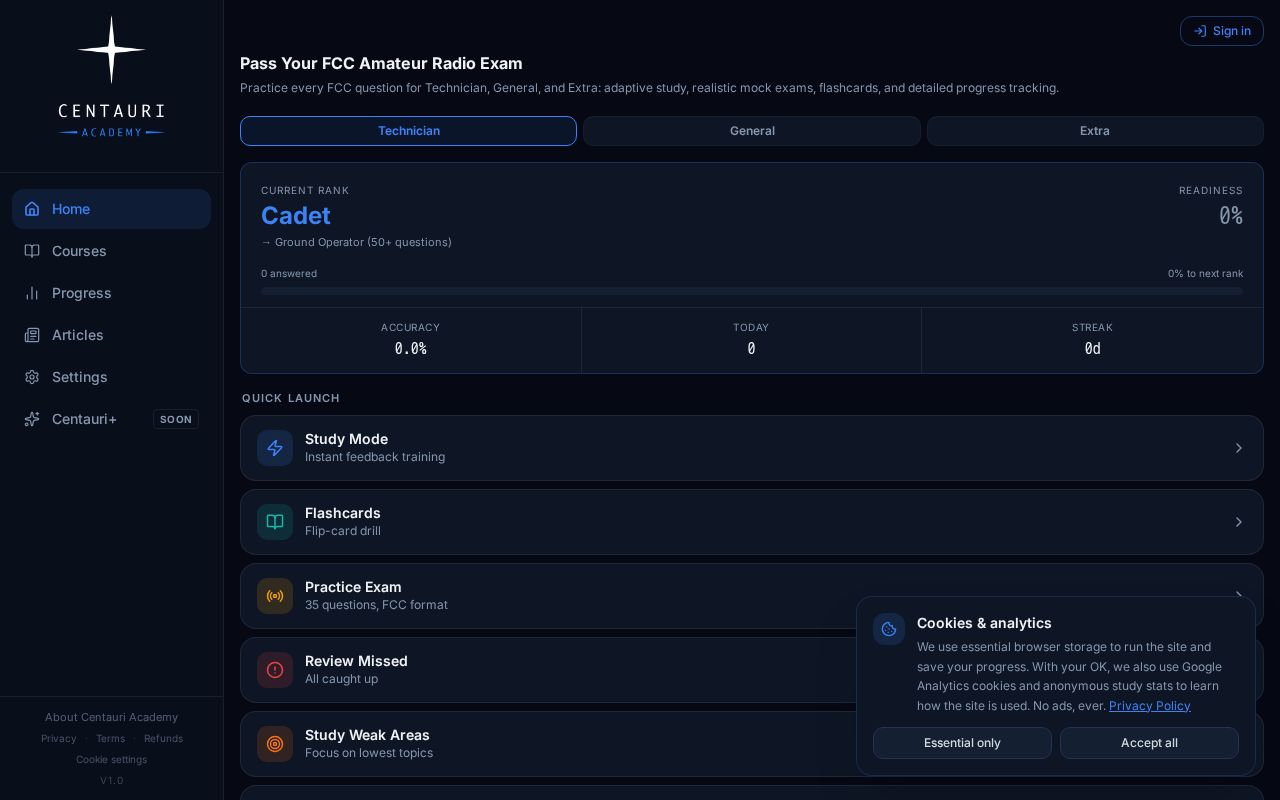The height and width of the screenshot is (800, 1280).
Task: Click the Sign in arrow icon
Action: (x=1200, y=31)
